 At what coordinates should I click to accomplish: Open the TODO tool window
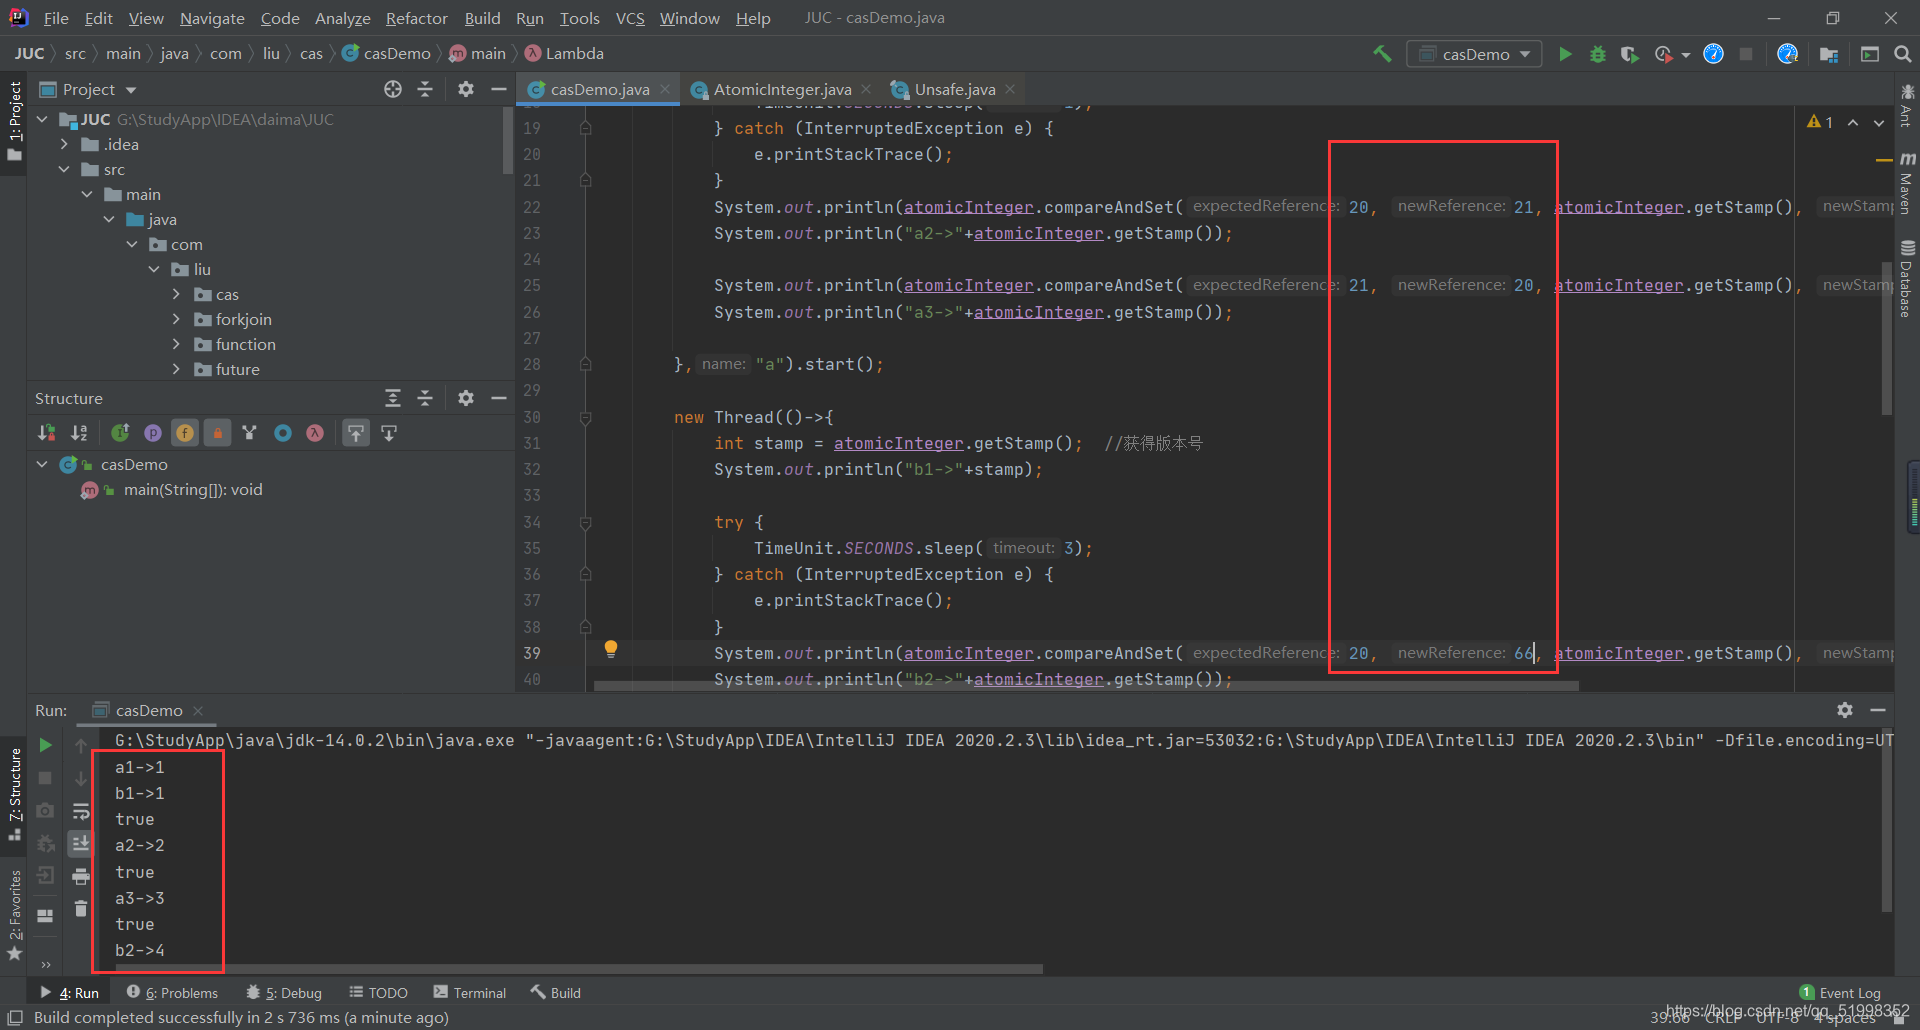pos(378,992)
